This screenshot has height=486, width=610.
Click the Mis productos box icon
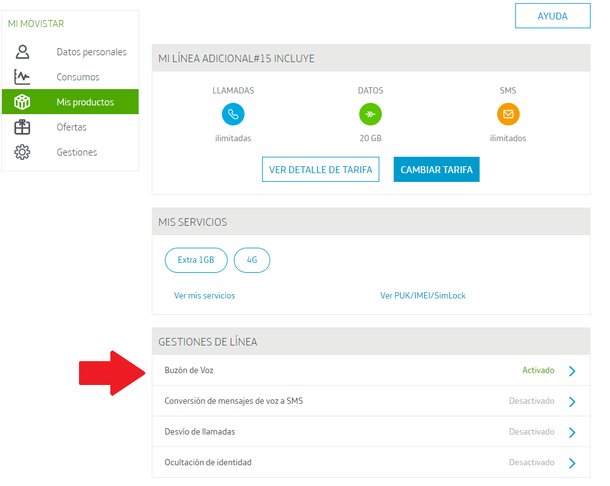22,102
